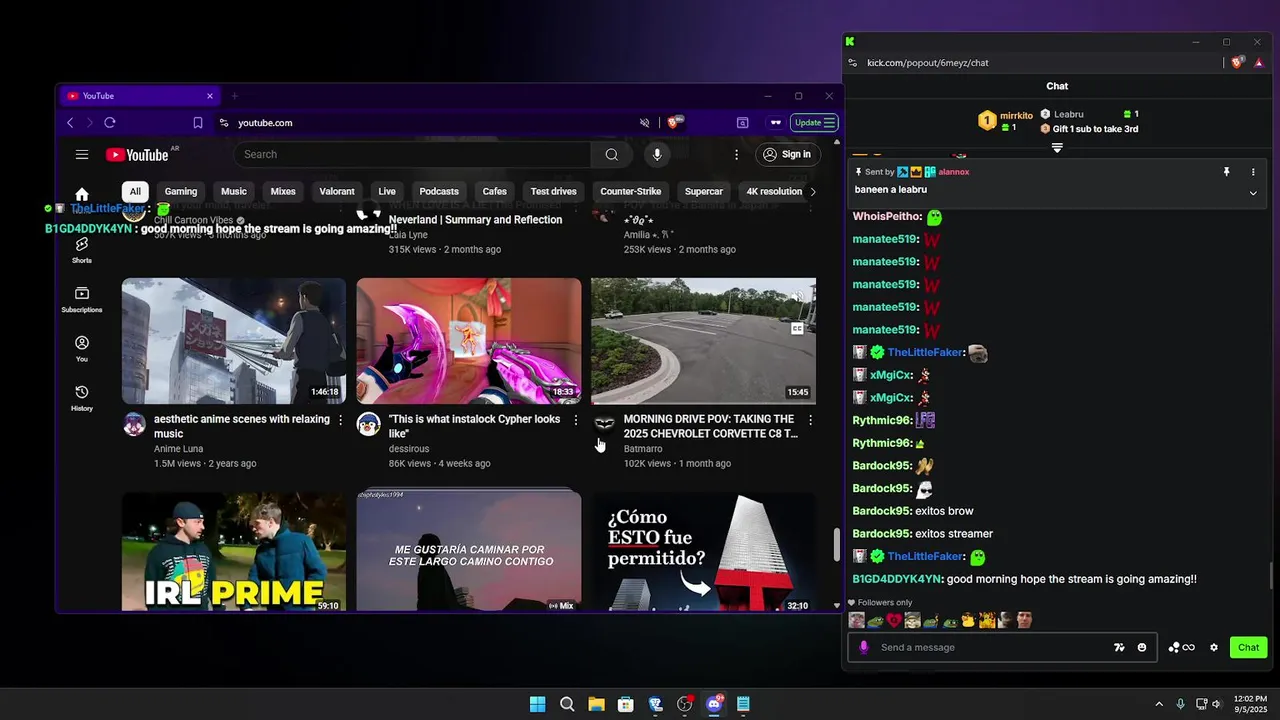The height and width of the screenshot is (720, 1280).
Task: Open the Batmarro channel link
Action: tap(643, 449)
